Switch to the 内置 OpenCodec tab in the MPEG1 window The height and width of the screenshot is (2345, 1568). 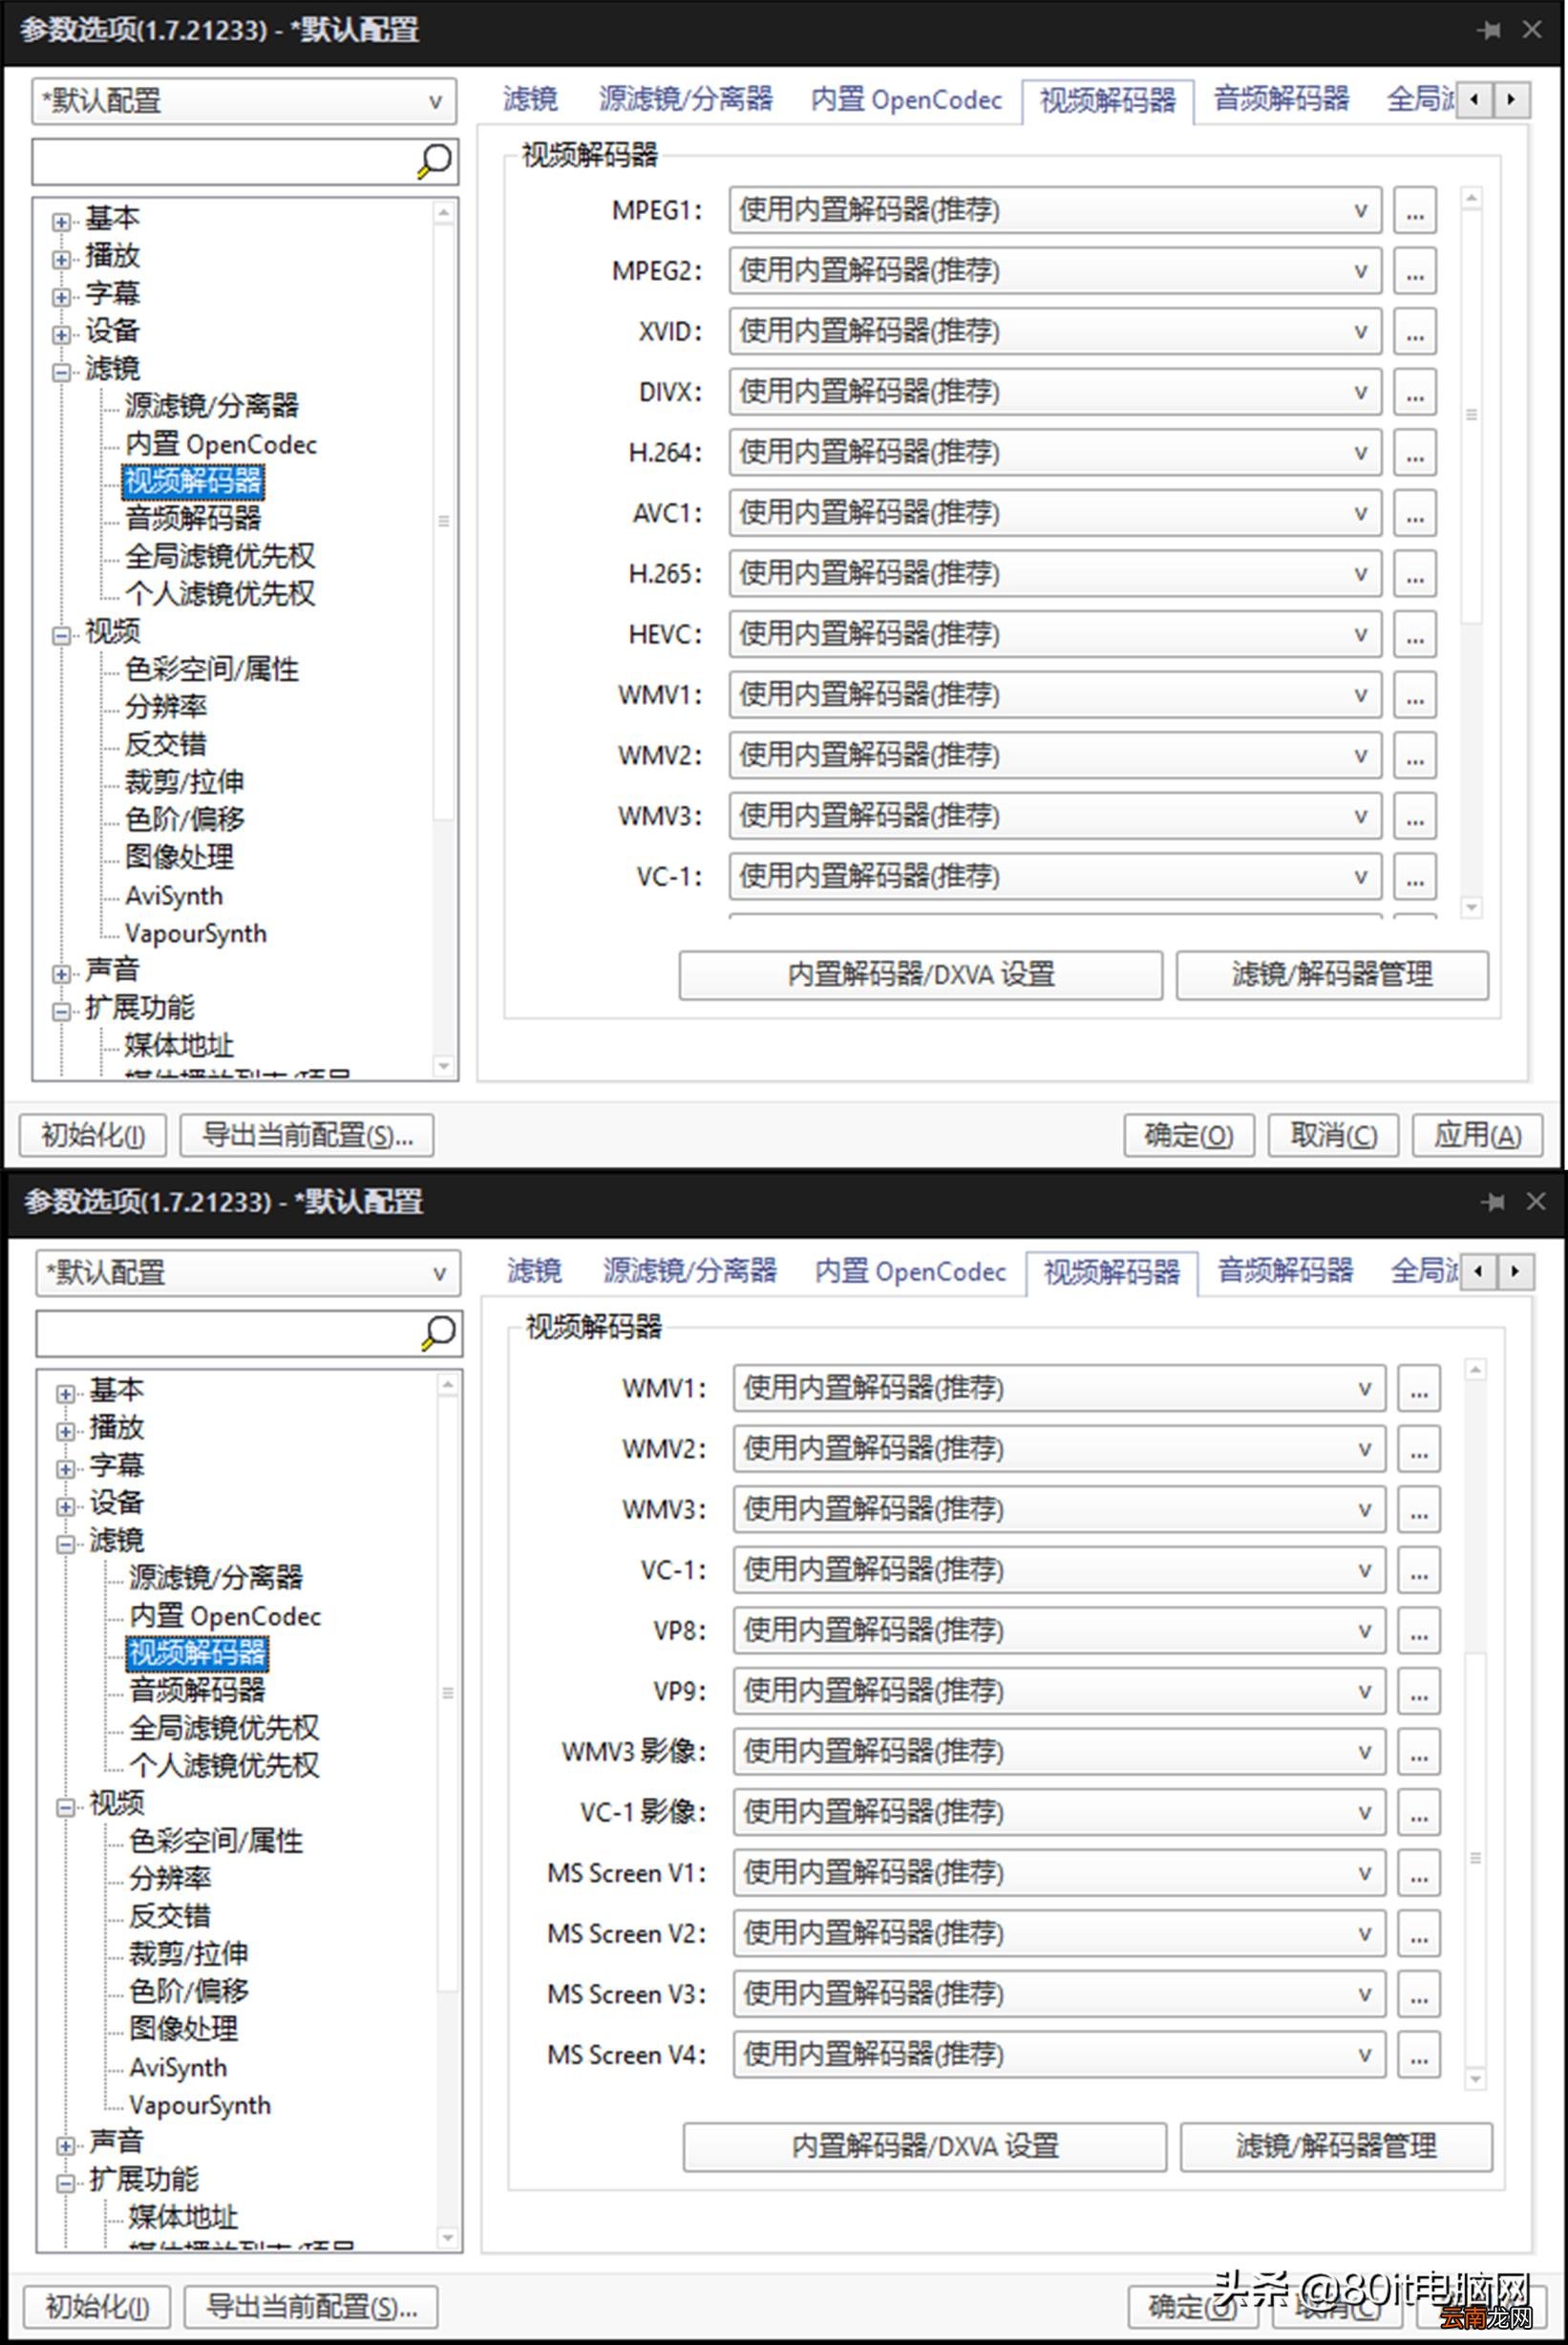click(x=906, y=99)
